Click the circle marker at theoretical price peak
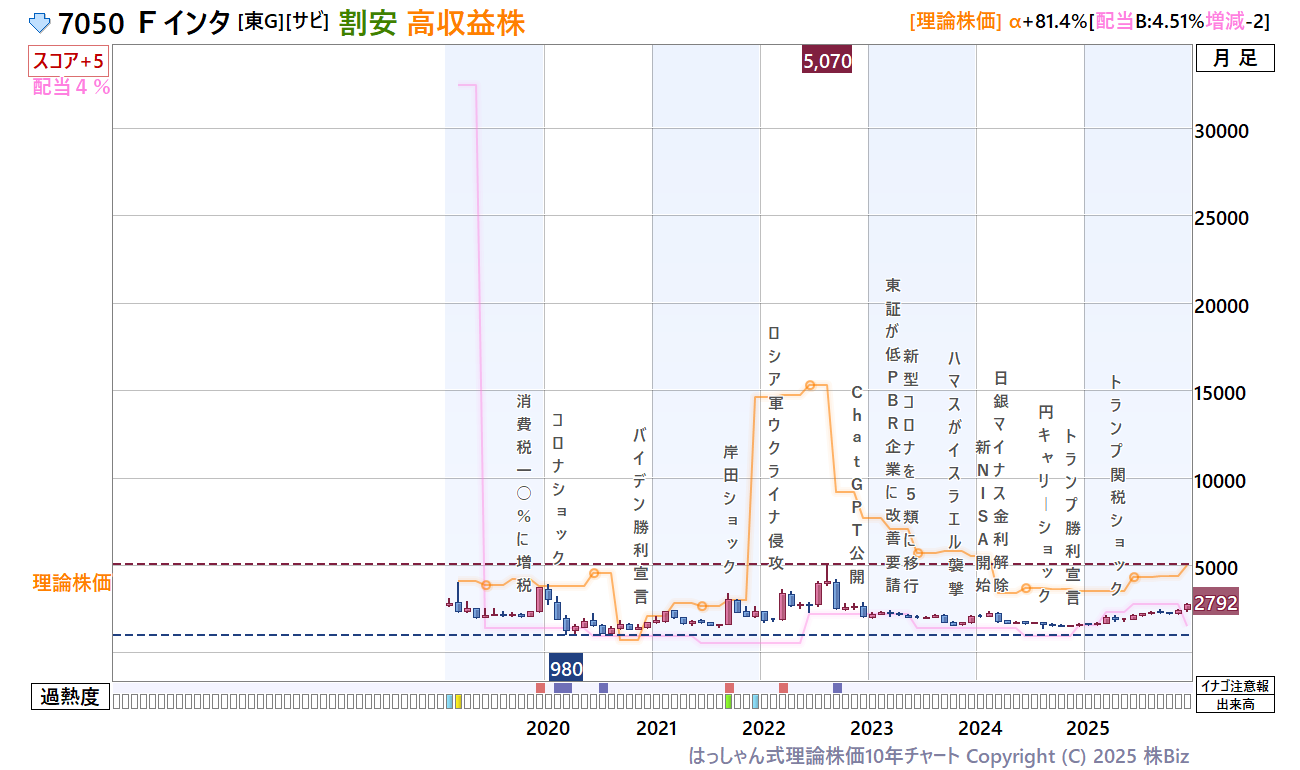This screenshot has width=1300, height=770. tap(810, 385)
